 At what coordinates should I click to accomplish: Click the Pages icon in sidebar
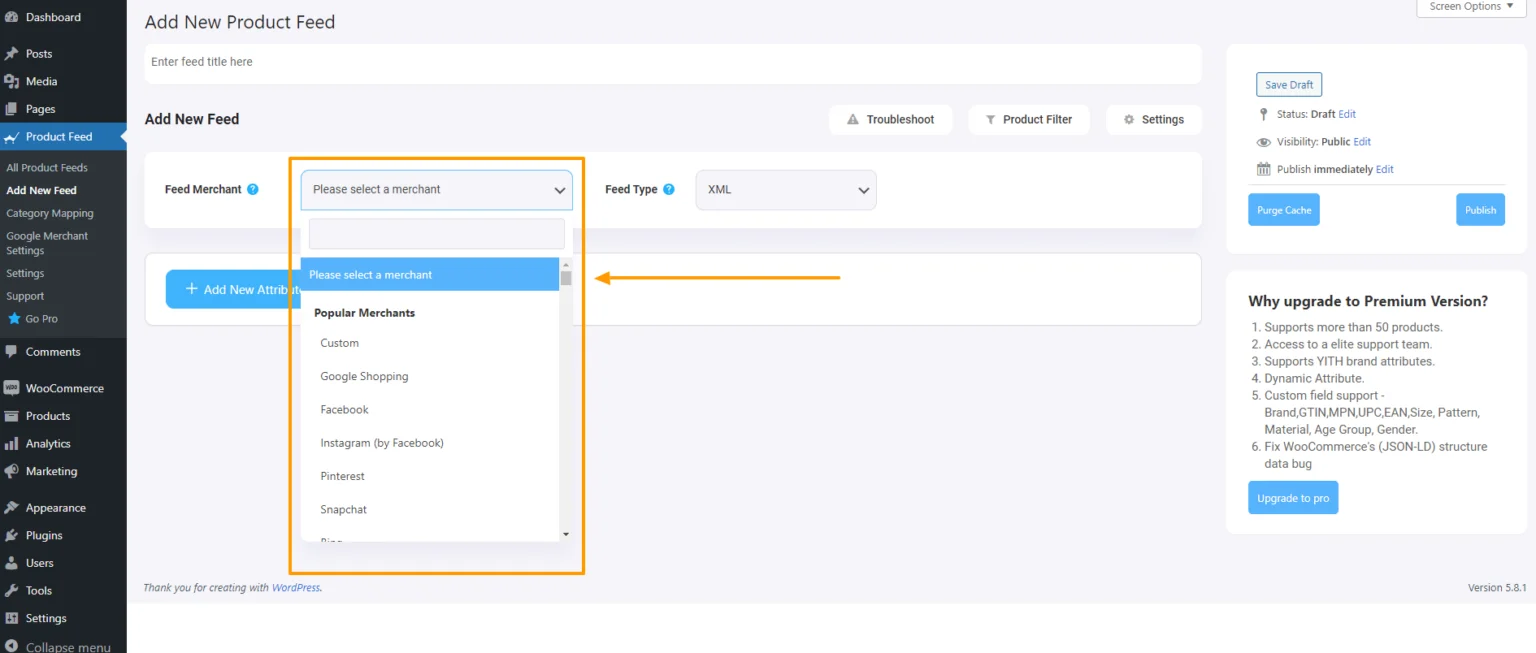click(x=12, y=109)
